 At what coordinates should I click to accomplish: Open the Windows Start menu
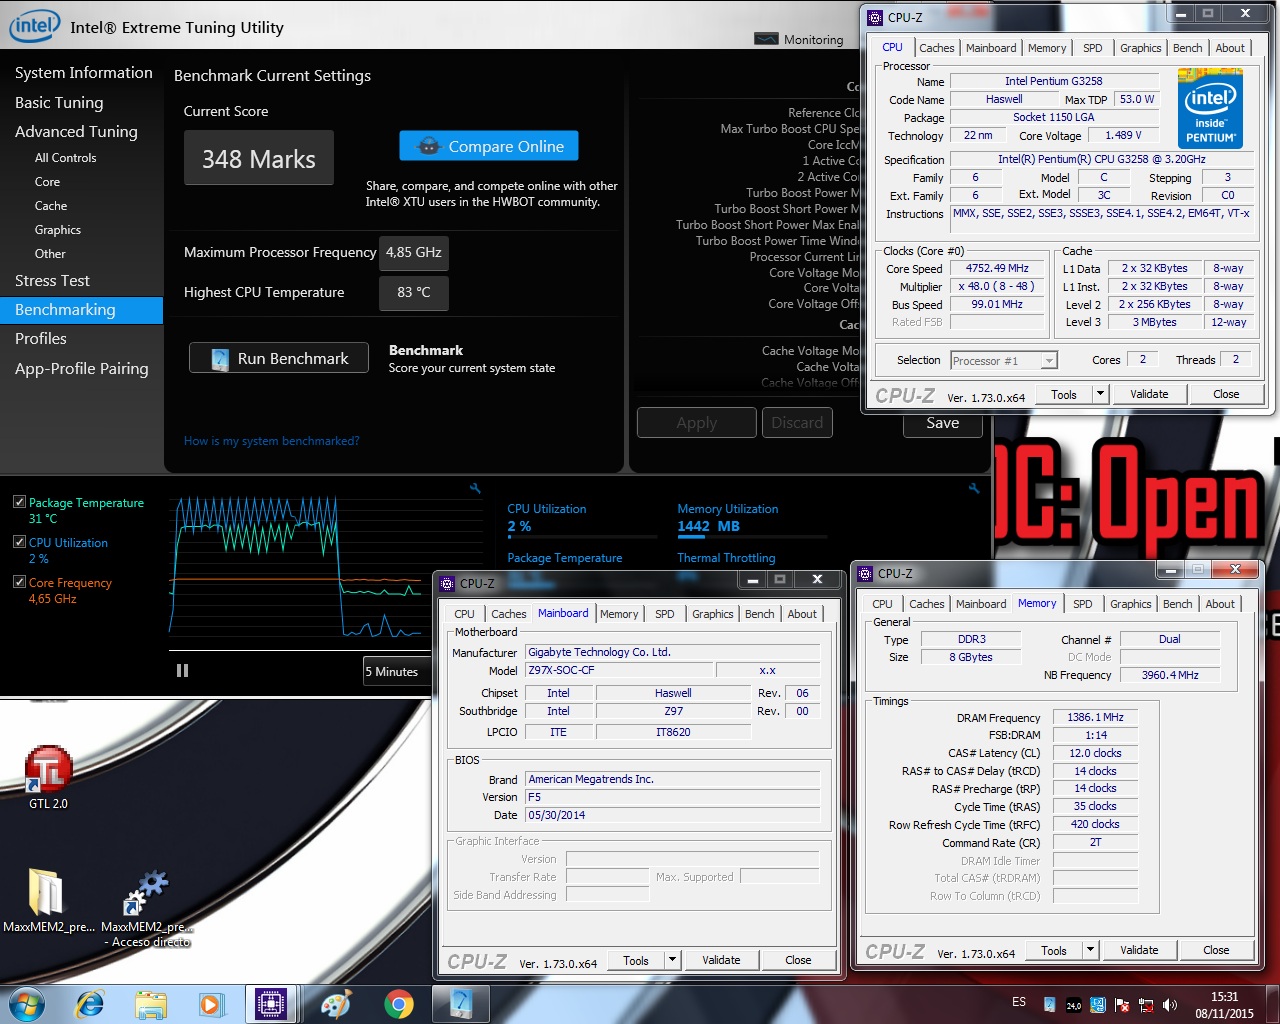pos(27,1003)
